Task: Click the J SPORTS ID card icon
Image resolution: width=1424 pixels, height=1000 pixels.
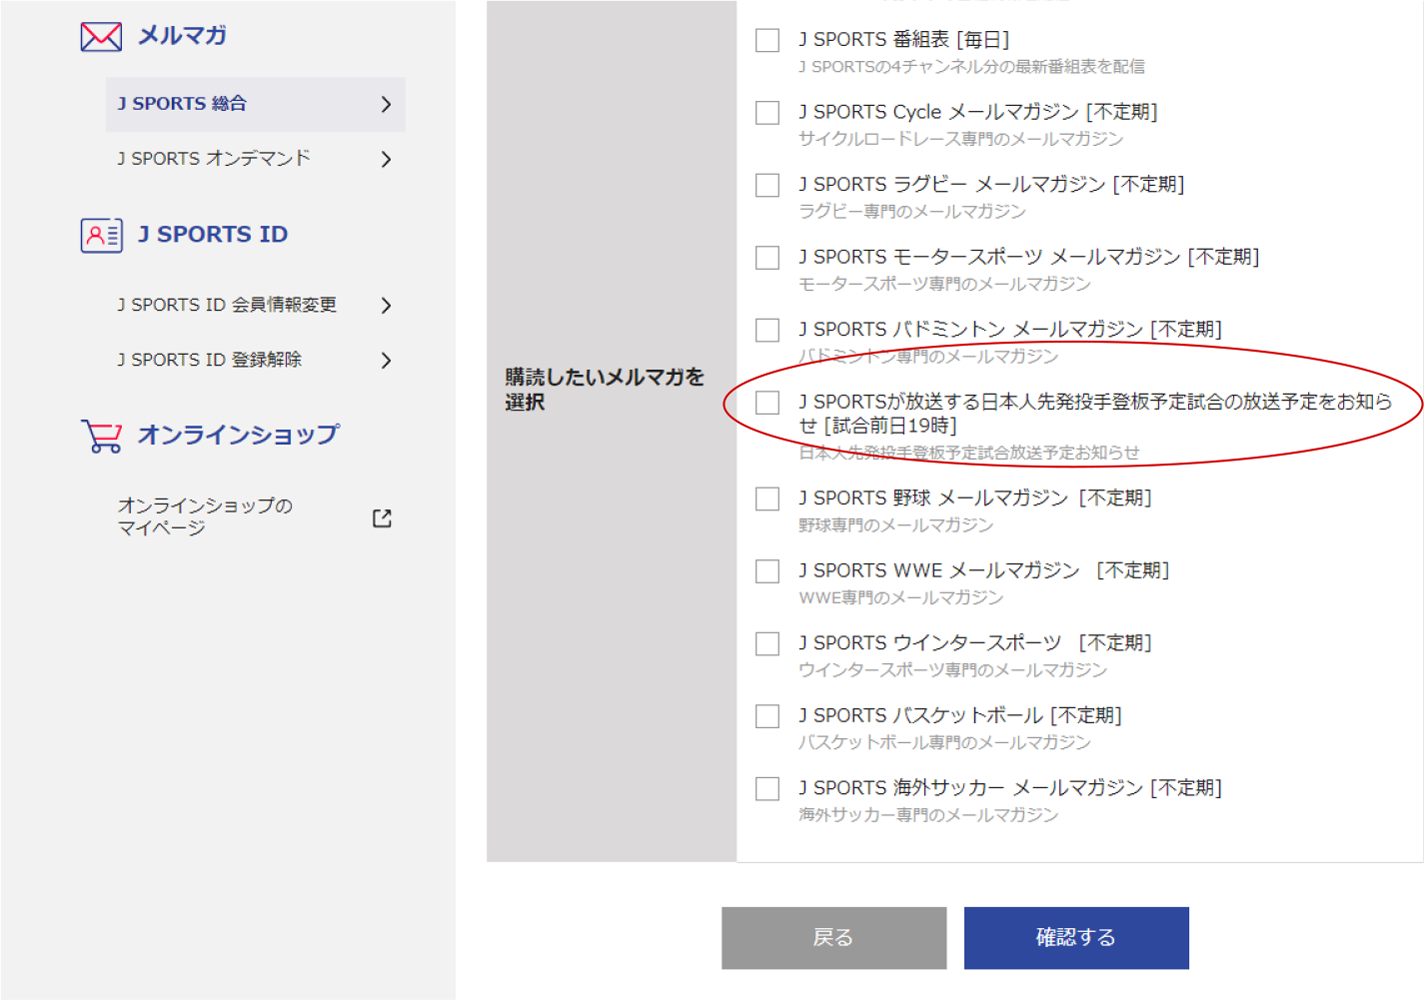Action: 101,235
